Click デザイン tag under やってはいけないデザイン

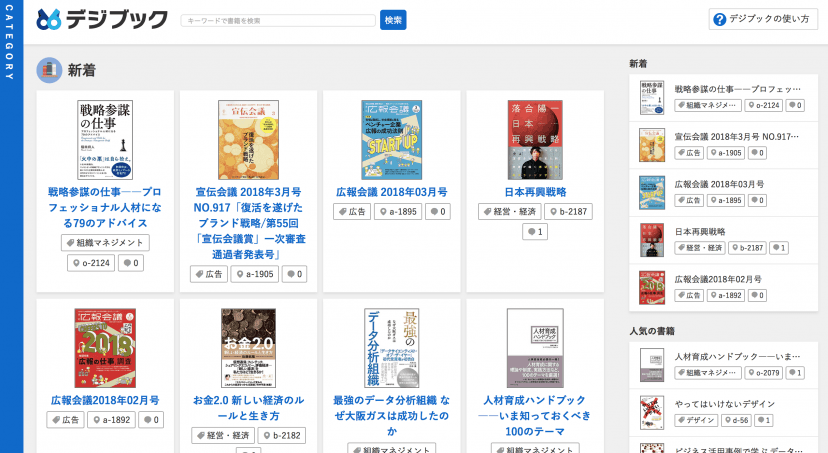coord(700,420)
